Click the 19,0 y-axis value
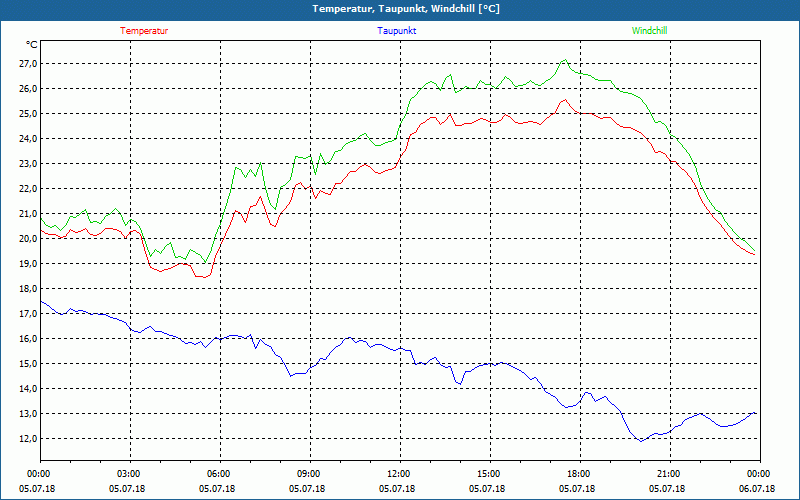The height and width of the screenshot is (500, 800). click(28, 264)
